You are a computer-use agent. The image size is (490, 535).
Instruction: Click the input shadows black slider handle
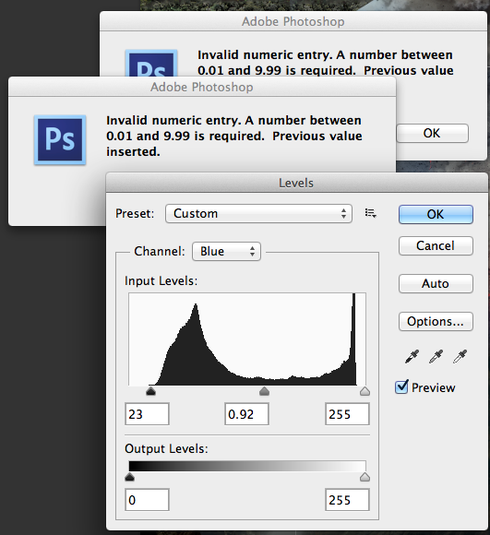(151, 391)
